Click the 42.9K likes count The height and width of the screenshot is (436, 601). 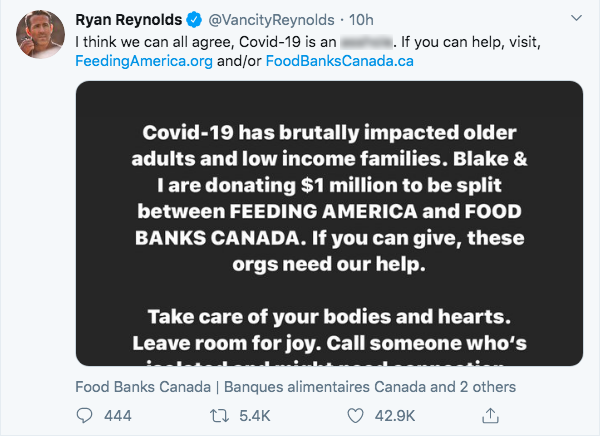click(x=395, y=416)
